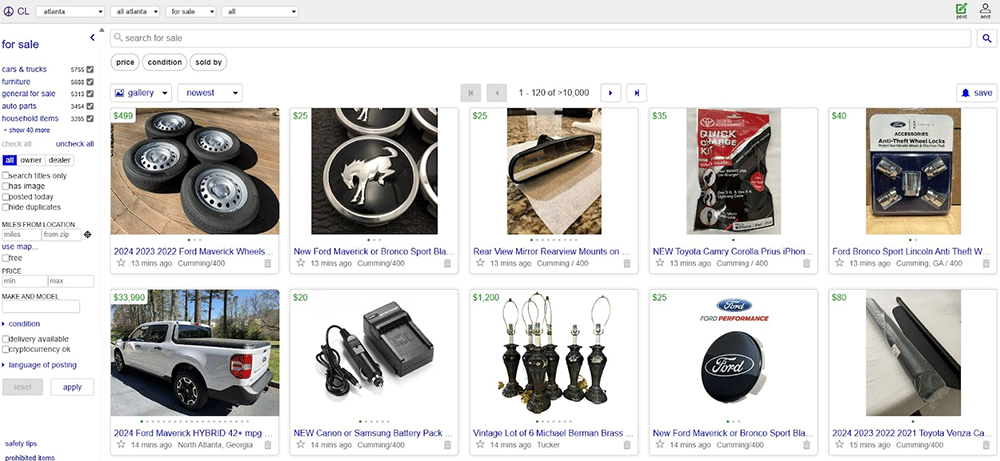Click the locate-me crosshair icon near zip
1000x461 pixels.
click(88, 235)
